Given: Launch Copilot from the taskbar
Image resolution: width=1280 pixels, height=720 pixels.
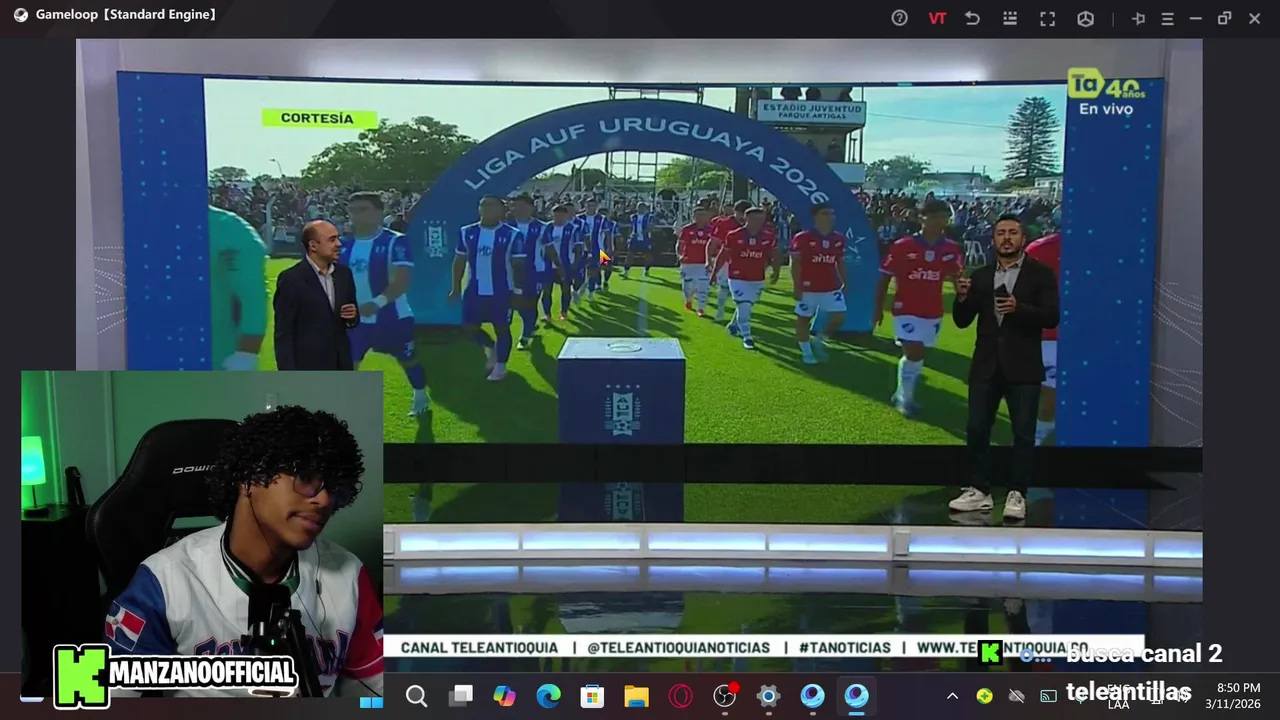Looking at the screenshot, I should click(504, 697).
